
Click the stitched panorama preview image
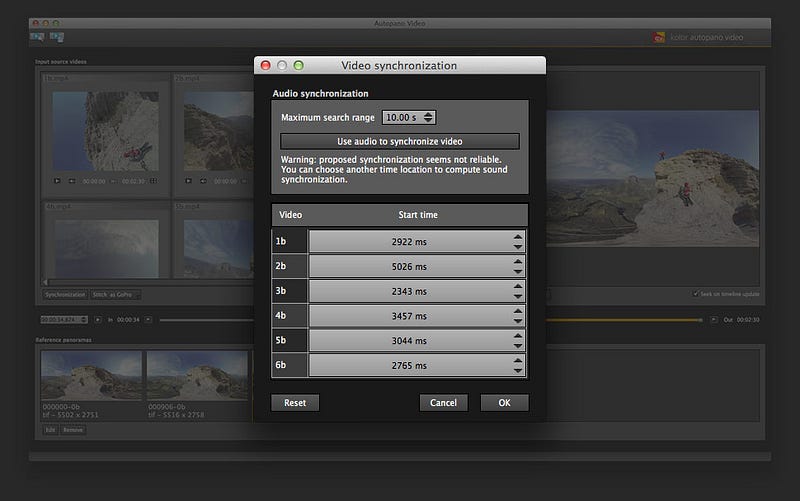(653, 179)
